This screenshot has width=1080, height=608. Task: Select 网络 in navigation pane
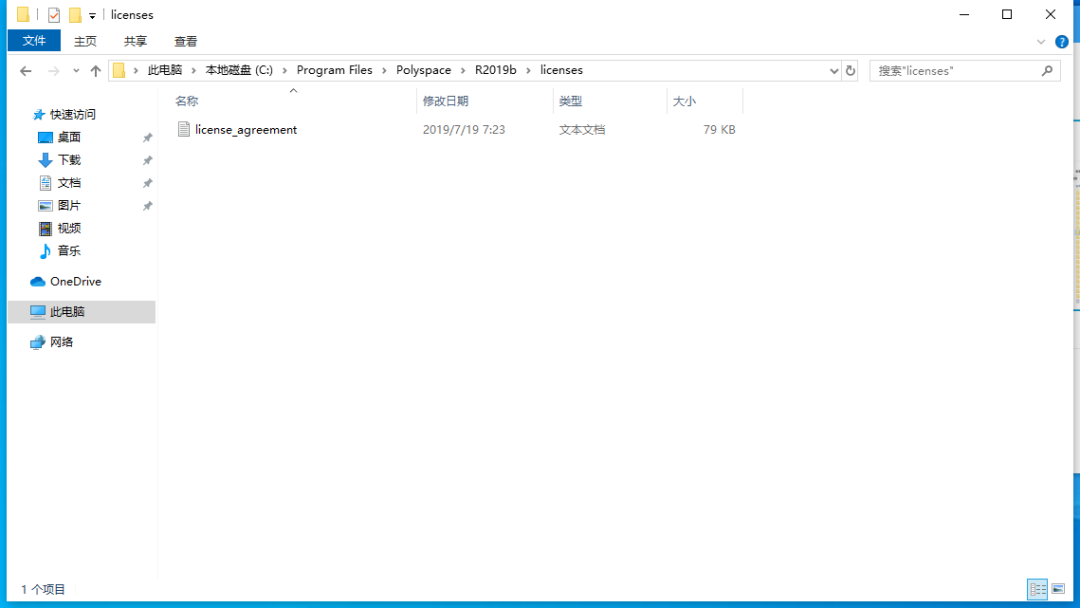61,342
